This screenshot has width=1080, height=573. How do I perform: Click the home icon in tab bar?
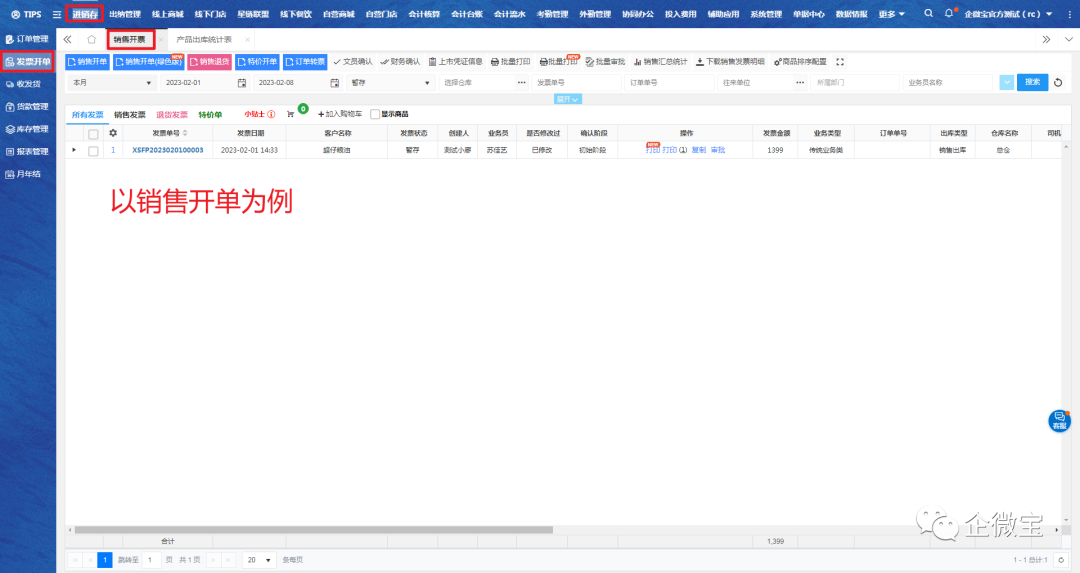pyautogui.click(x=91, y=39)
